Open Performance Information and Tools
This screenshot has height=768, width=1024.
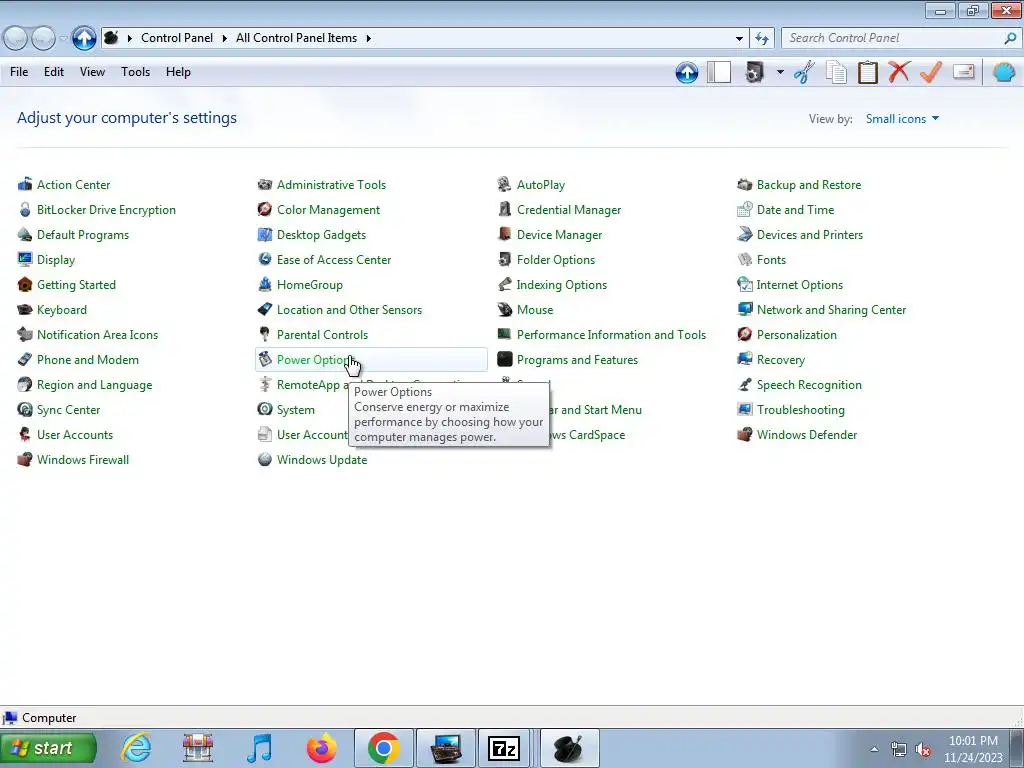(611, 335)
